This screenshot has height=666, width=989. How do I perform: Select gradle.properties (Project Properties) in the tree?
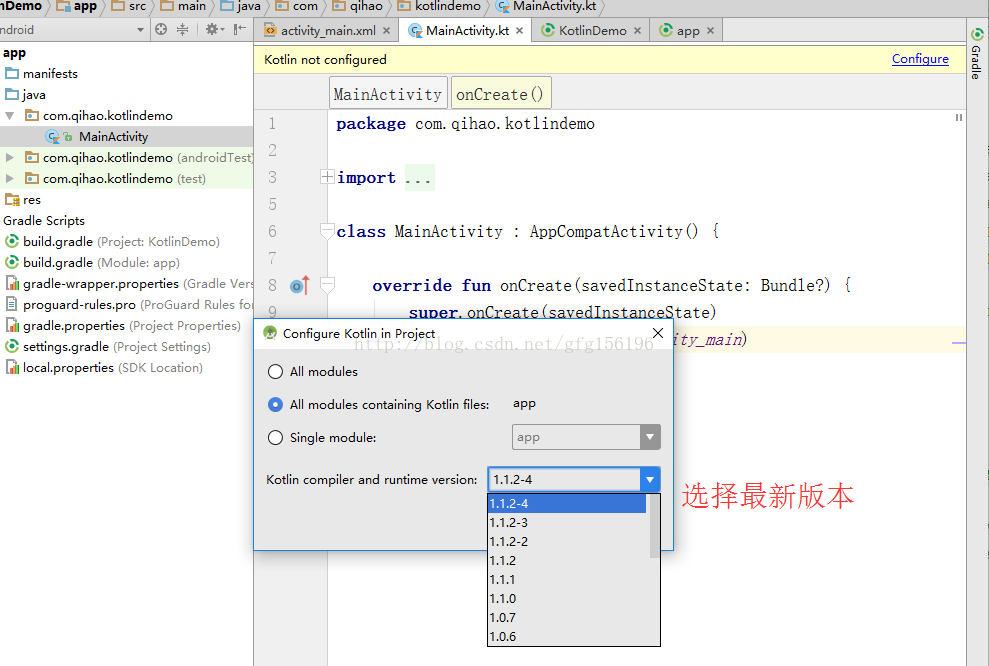[x=126, y=325]
